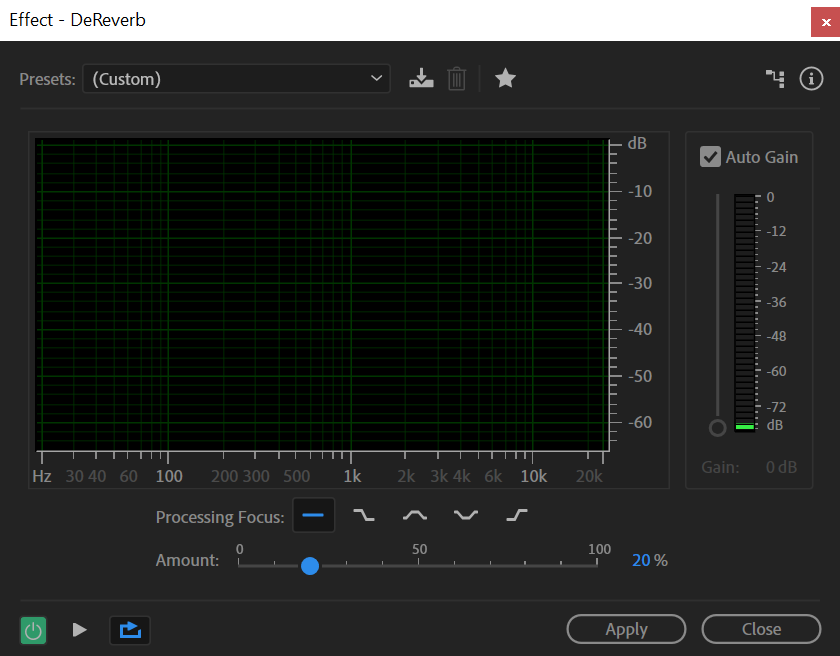
Task: Delete preset trash icon
Action: [456, 79]
